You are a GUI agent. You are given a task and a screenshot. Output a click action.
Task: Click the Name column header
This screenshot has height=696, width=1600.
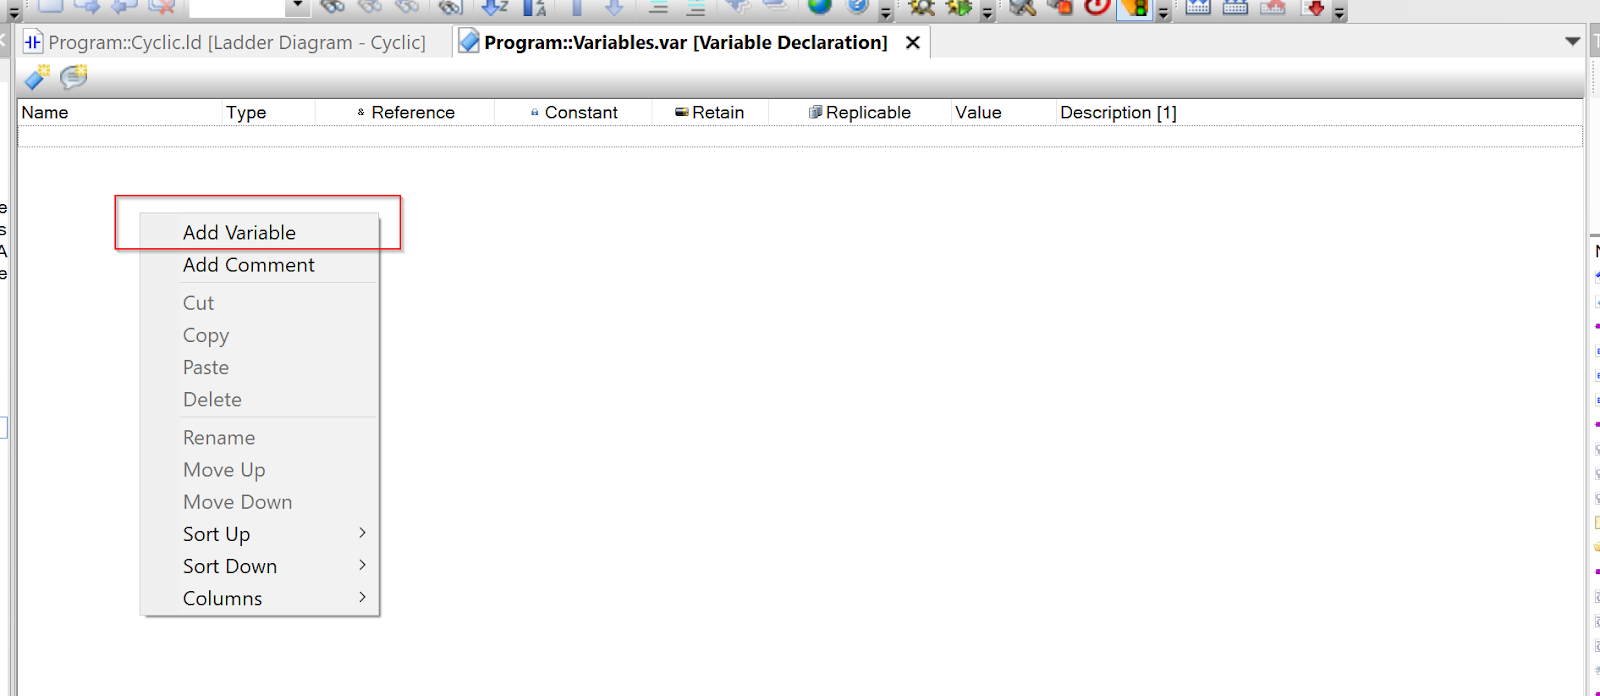click(x=120, y=112)
